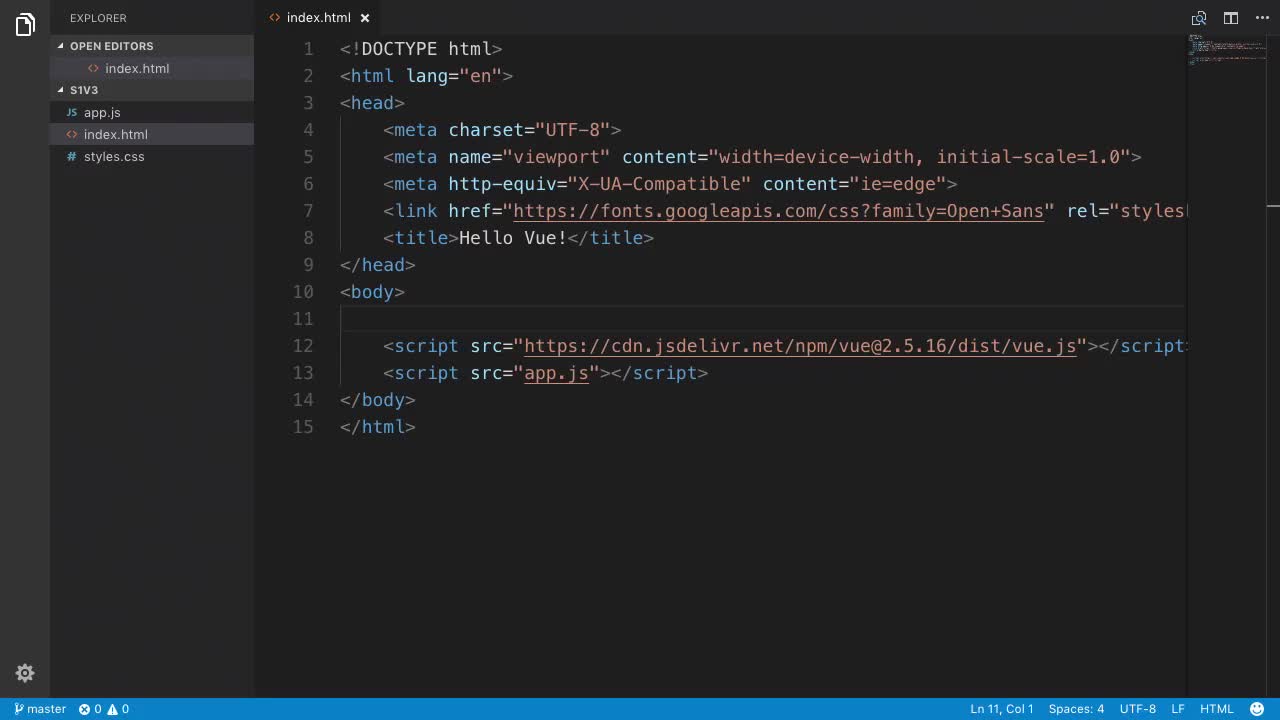Click the Ln 11, Col 1 position indicator
The width and height of the screenshot is (1280, 720).
(x=1001, y=709)
